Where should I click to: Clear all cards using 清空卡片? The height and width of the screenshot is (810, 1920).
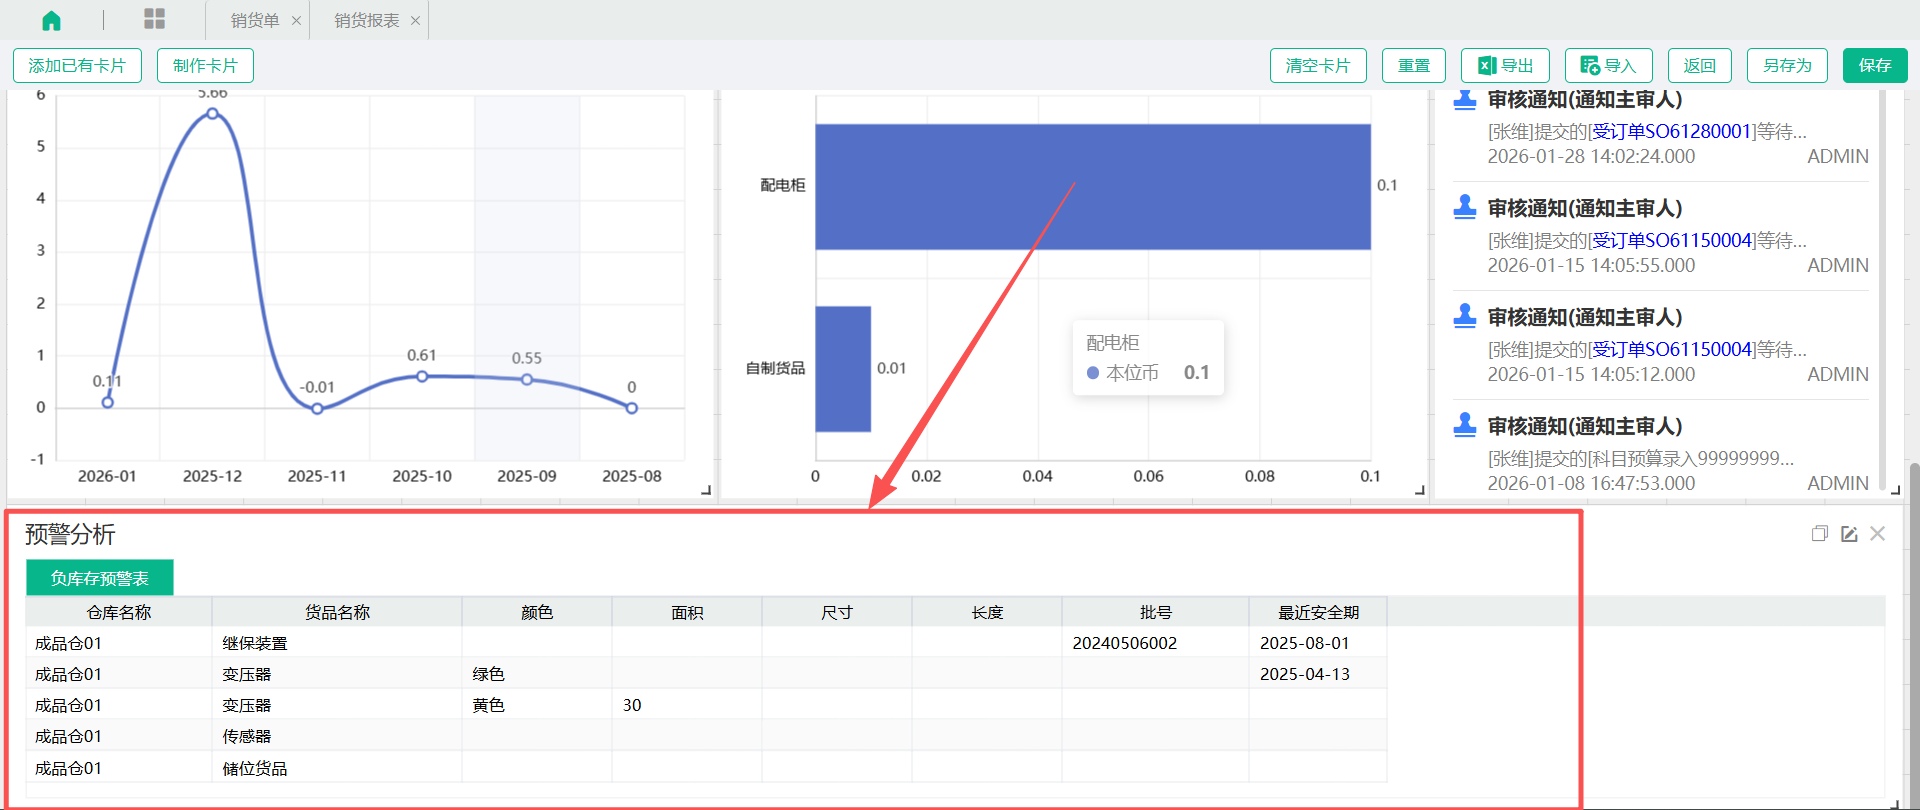(1317, 66)
